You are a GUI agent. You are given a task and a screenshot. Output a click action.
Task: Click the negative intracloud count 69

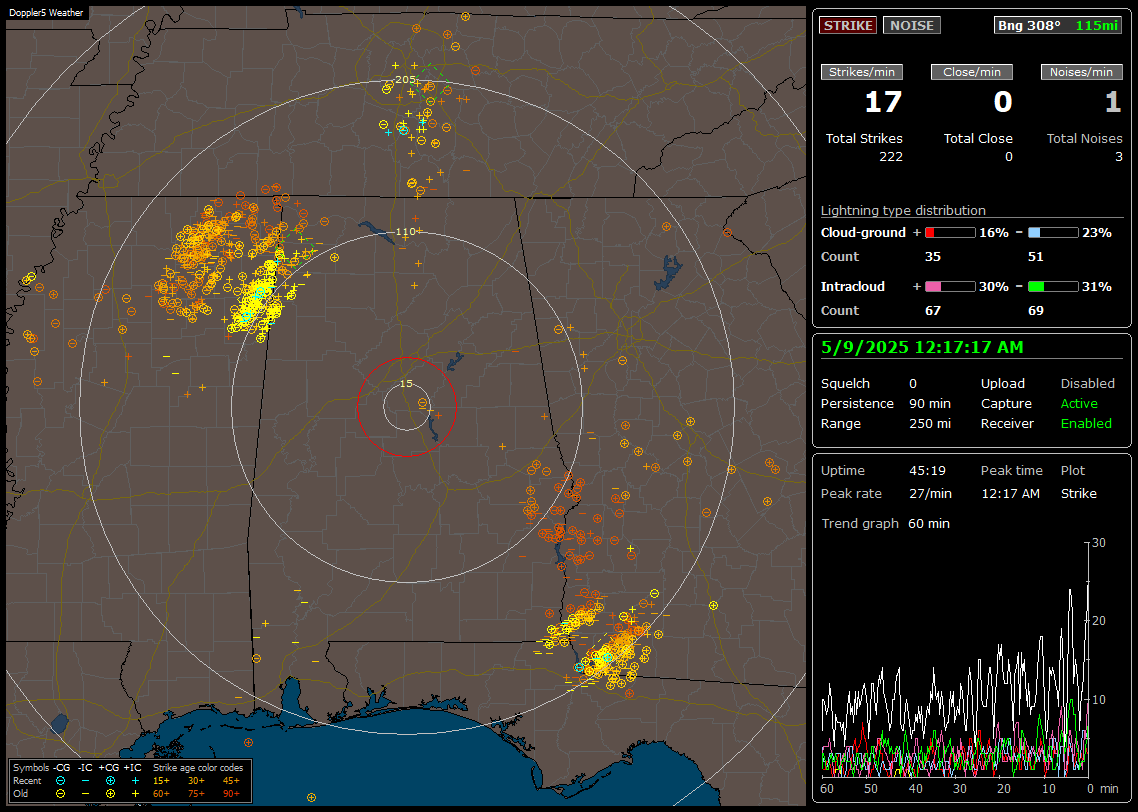(1036, 311)
